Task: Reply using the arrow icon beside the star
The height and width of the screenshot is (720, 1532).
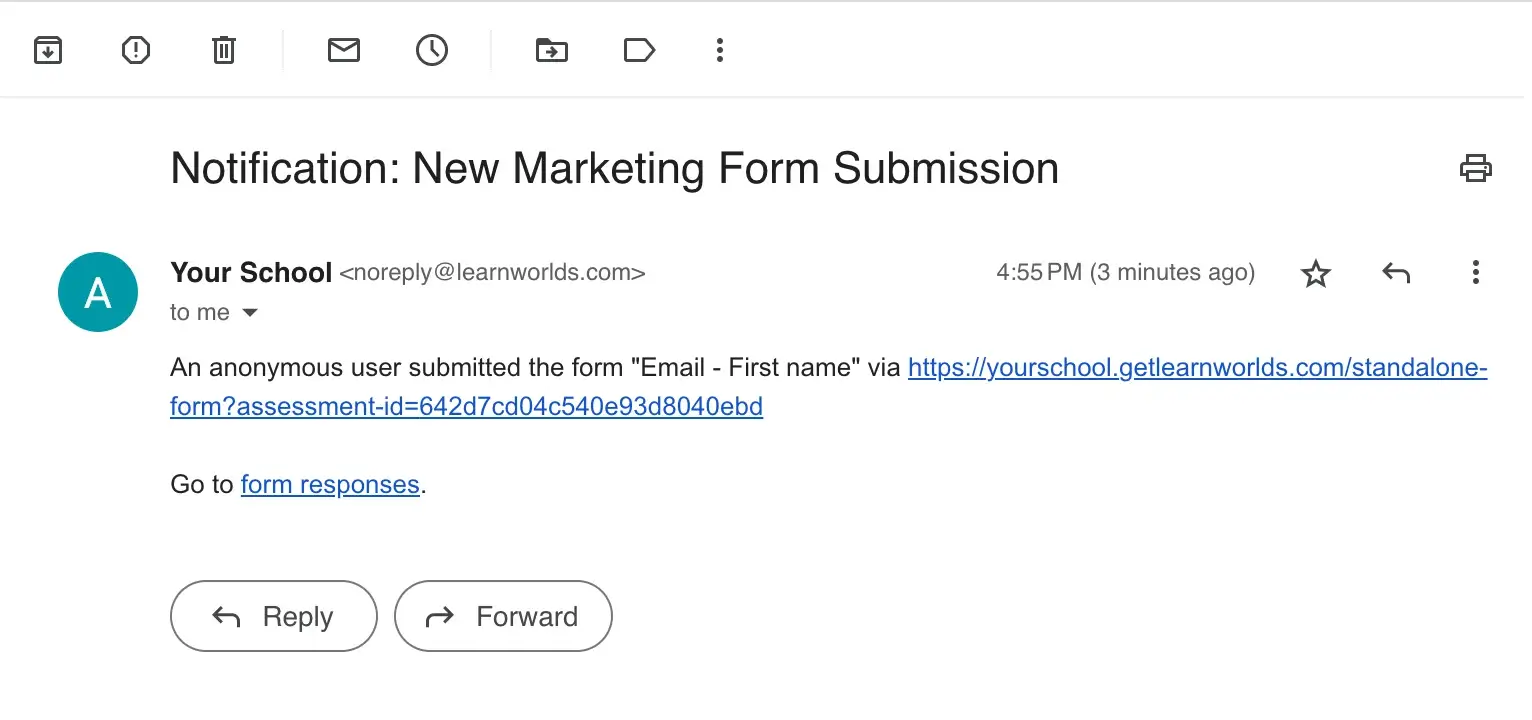Action: point(1396,272)
